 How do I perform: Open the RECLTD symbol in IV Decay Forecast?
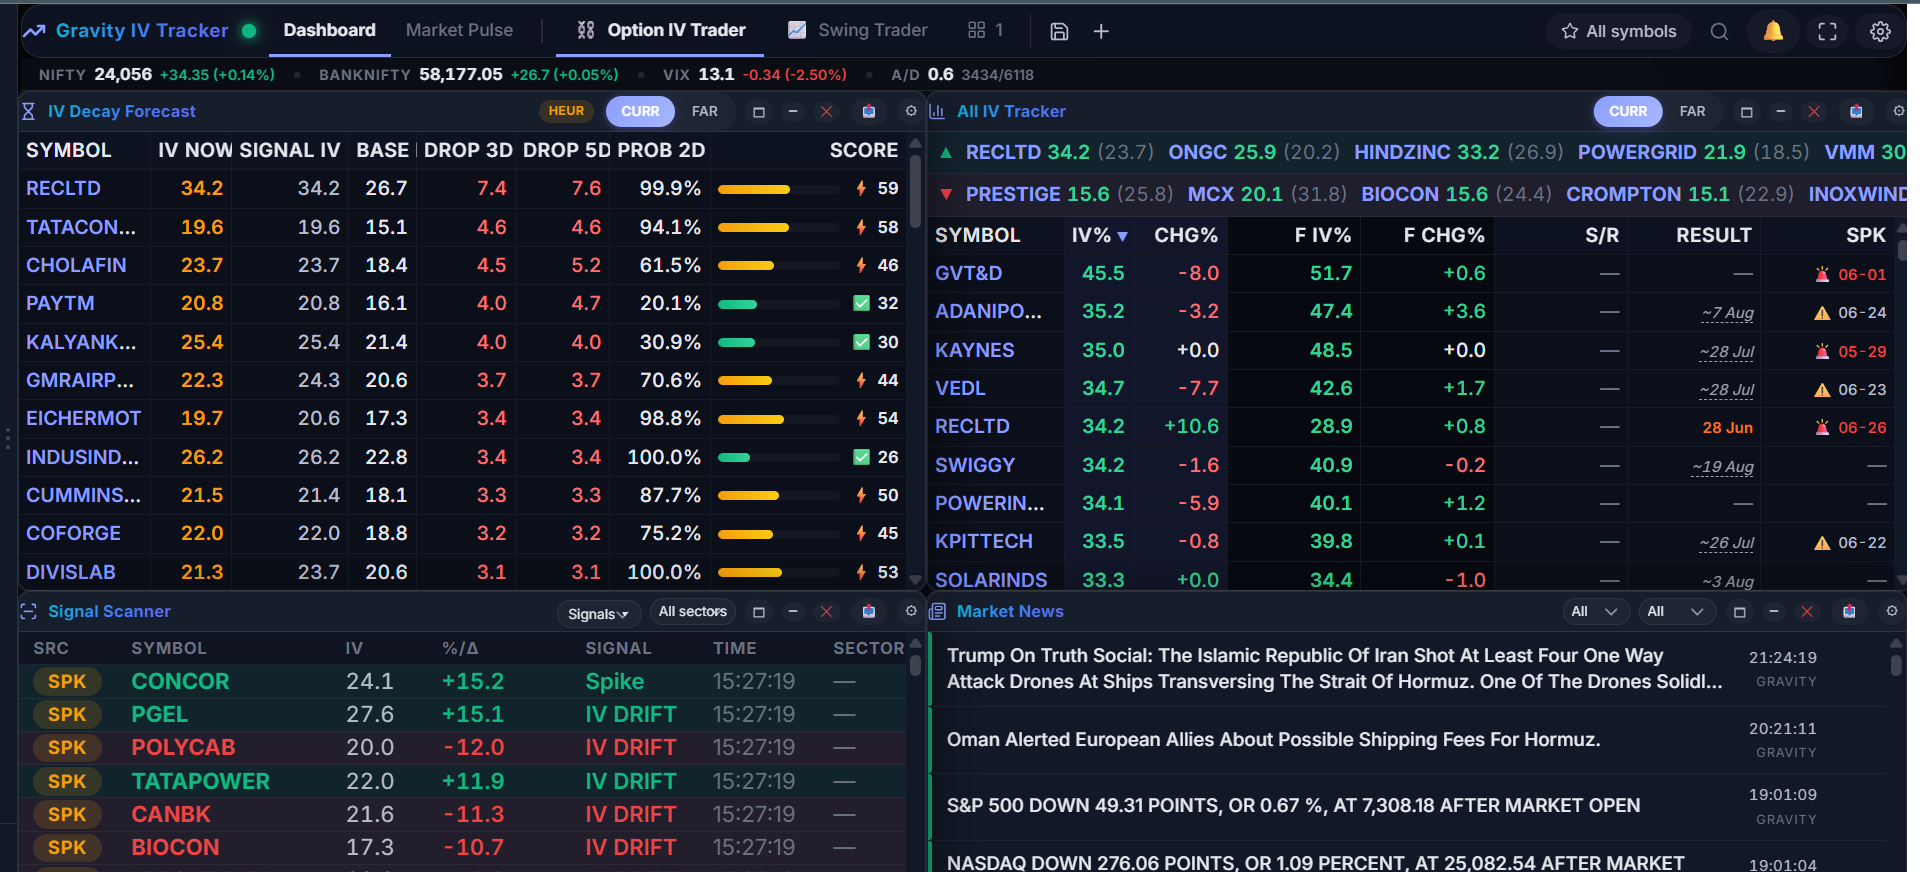63,188
